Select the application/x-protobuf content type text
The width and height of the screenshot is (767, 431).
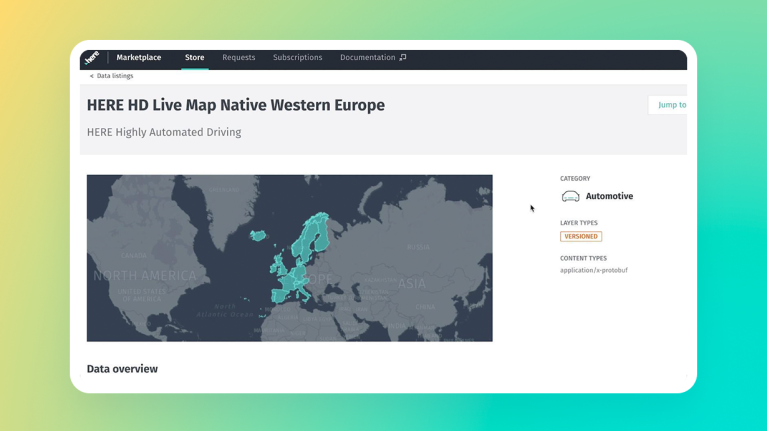(594, 270)
